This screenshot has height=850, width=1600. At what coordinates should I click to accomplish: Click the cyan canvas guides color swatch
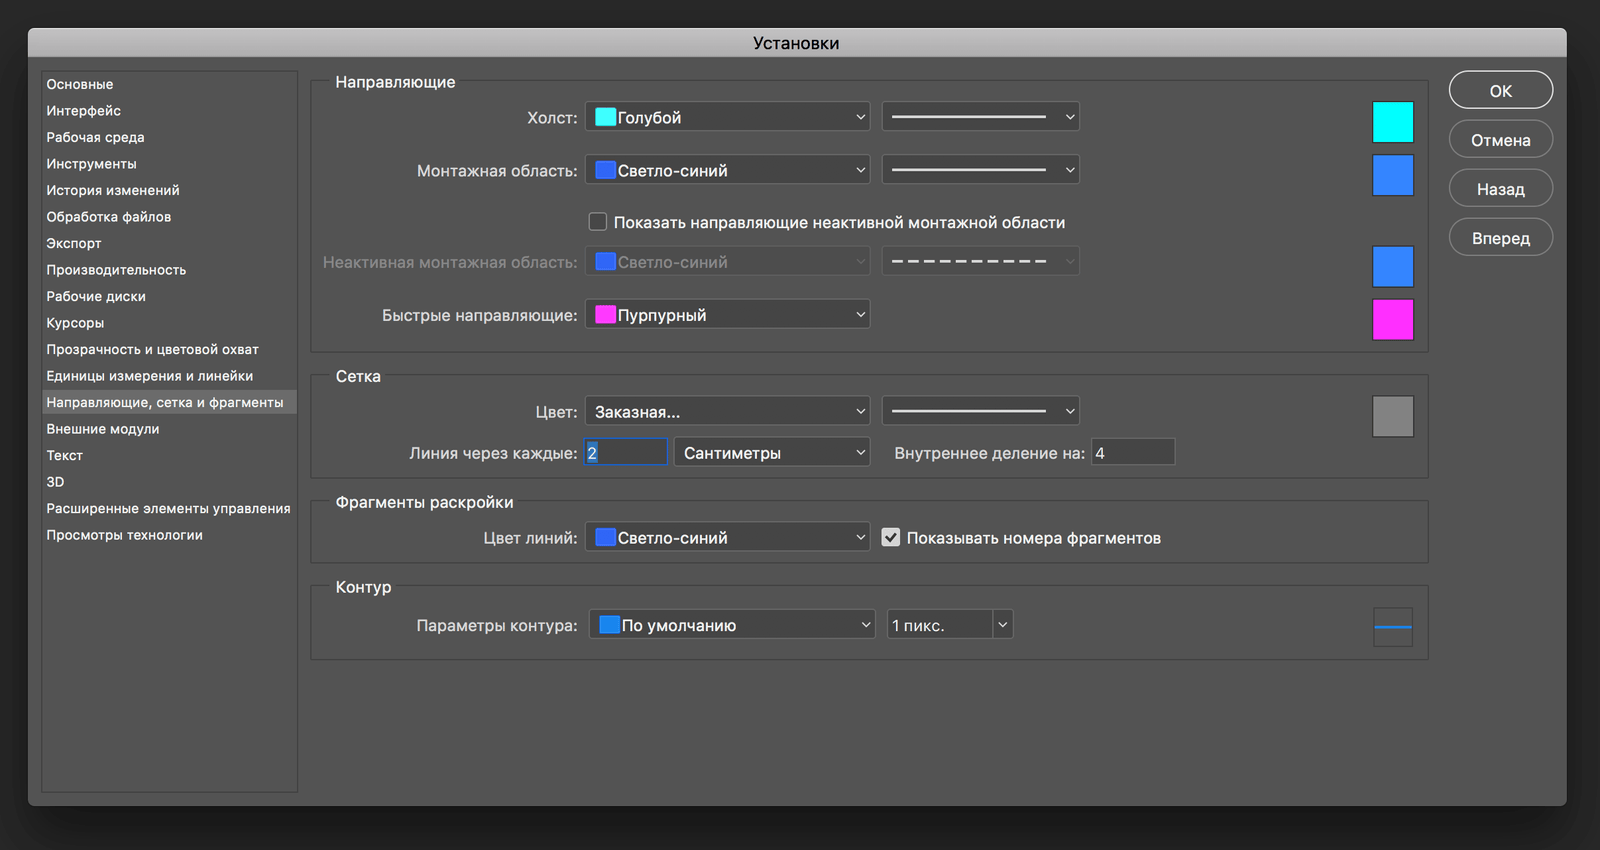pyautogui.click(x=1392, y=122)
